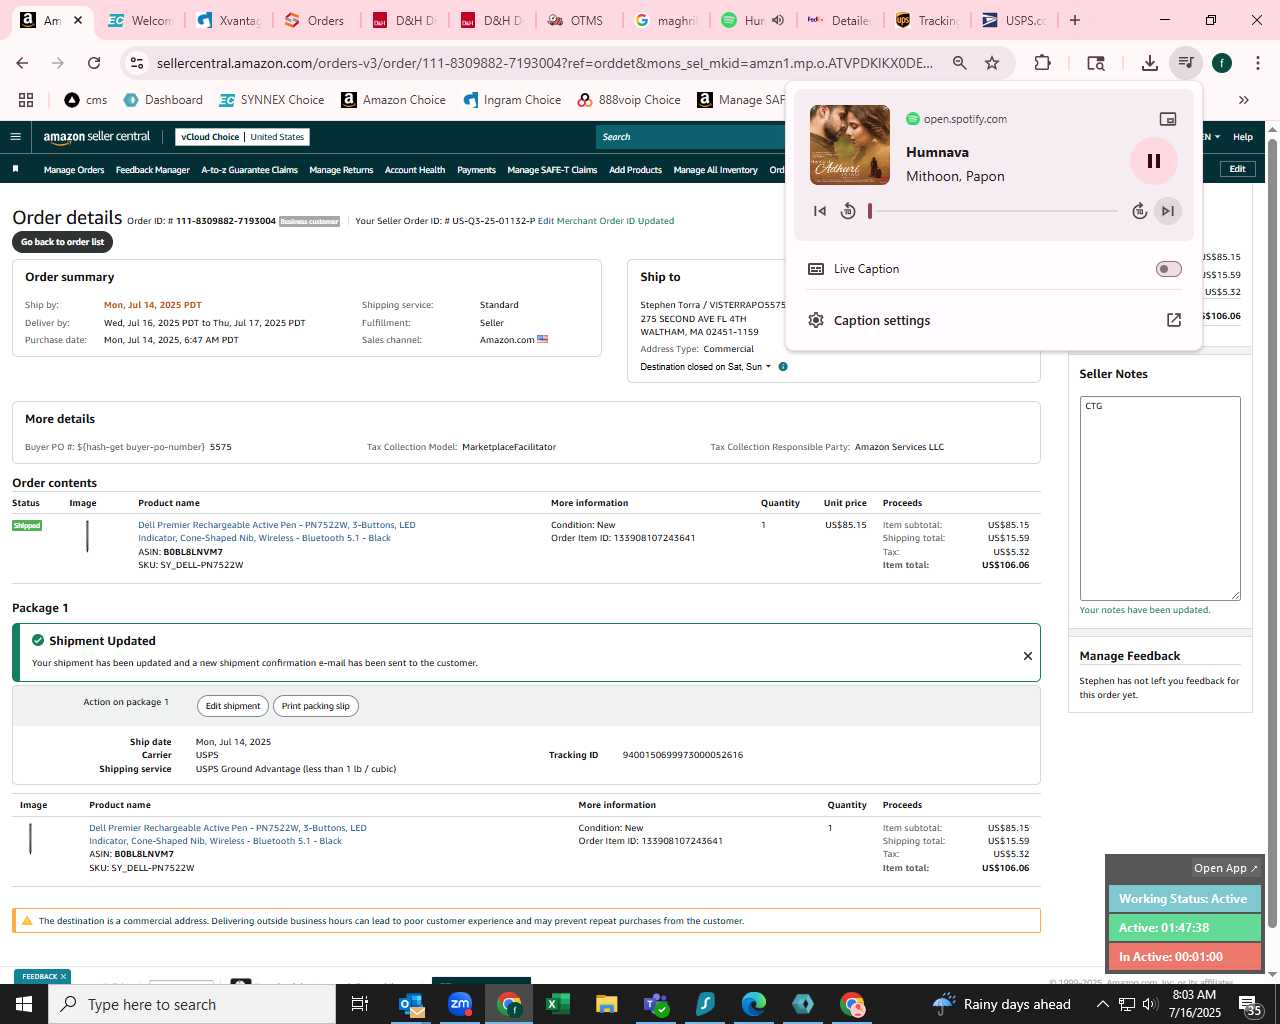This screenshot has width=1280, height=1024.
Task: Open Manage Orders menu item
Action: [74, 170]
